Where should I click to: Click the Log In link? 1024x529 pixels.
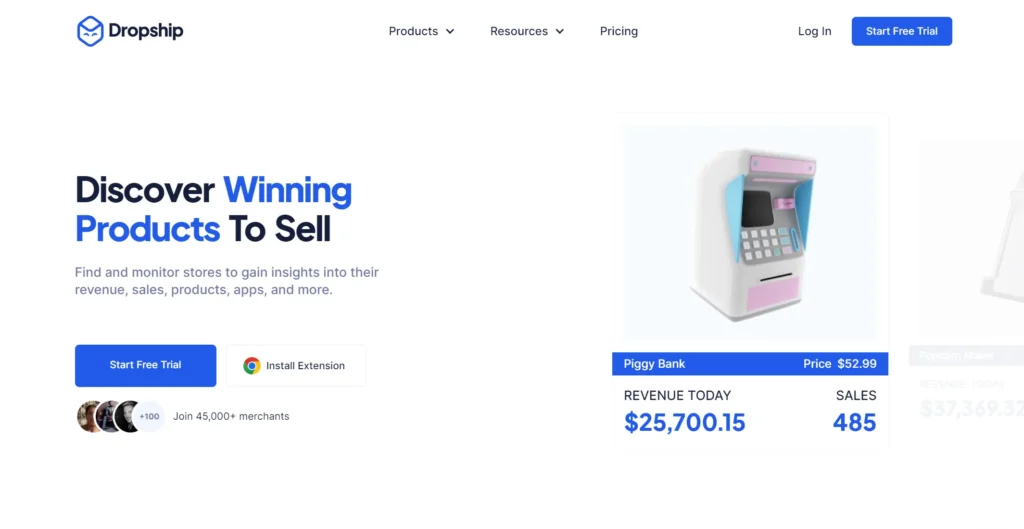pyautogui.click(x=814, y=31)
